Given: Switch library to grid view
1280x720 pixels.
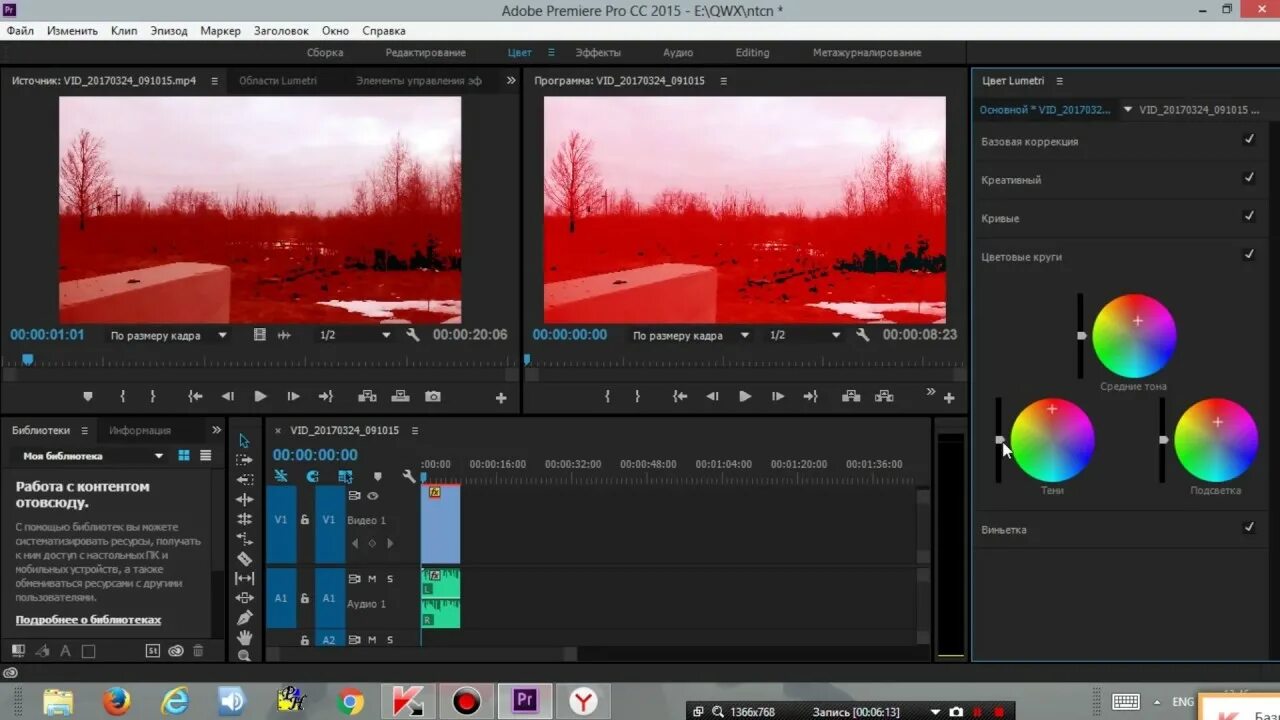Looking at the screenshot, I should pos(184,456).
